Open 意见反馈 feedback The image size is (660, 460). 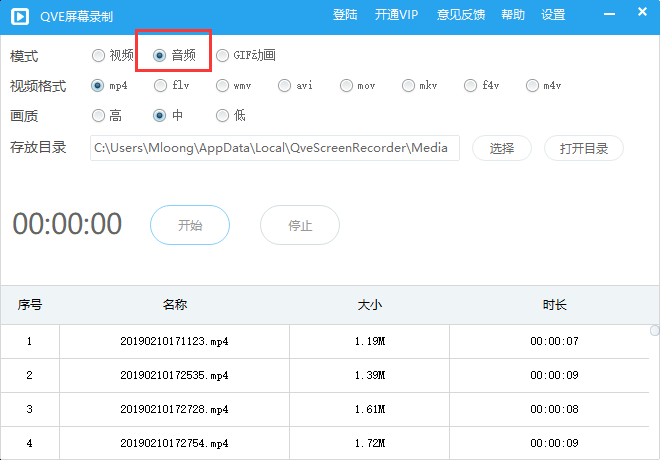pyautogui.click(x=461, y=15)
